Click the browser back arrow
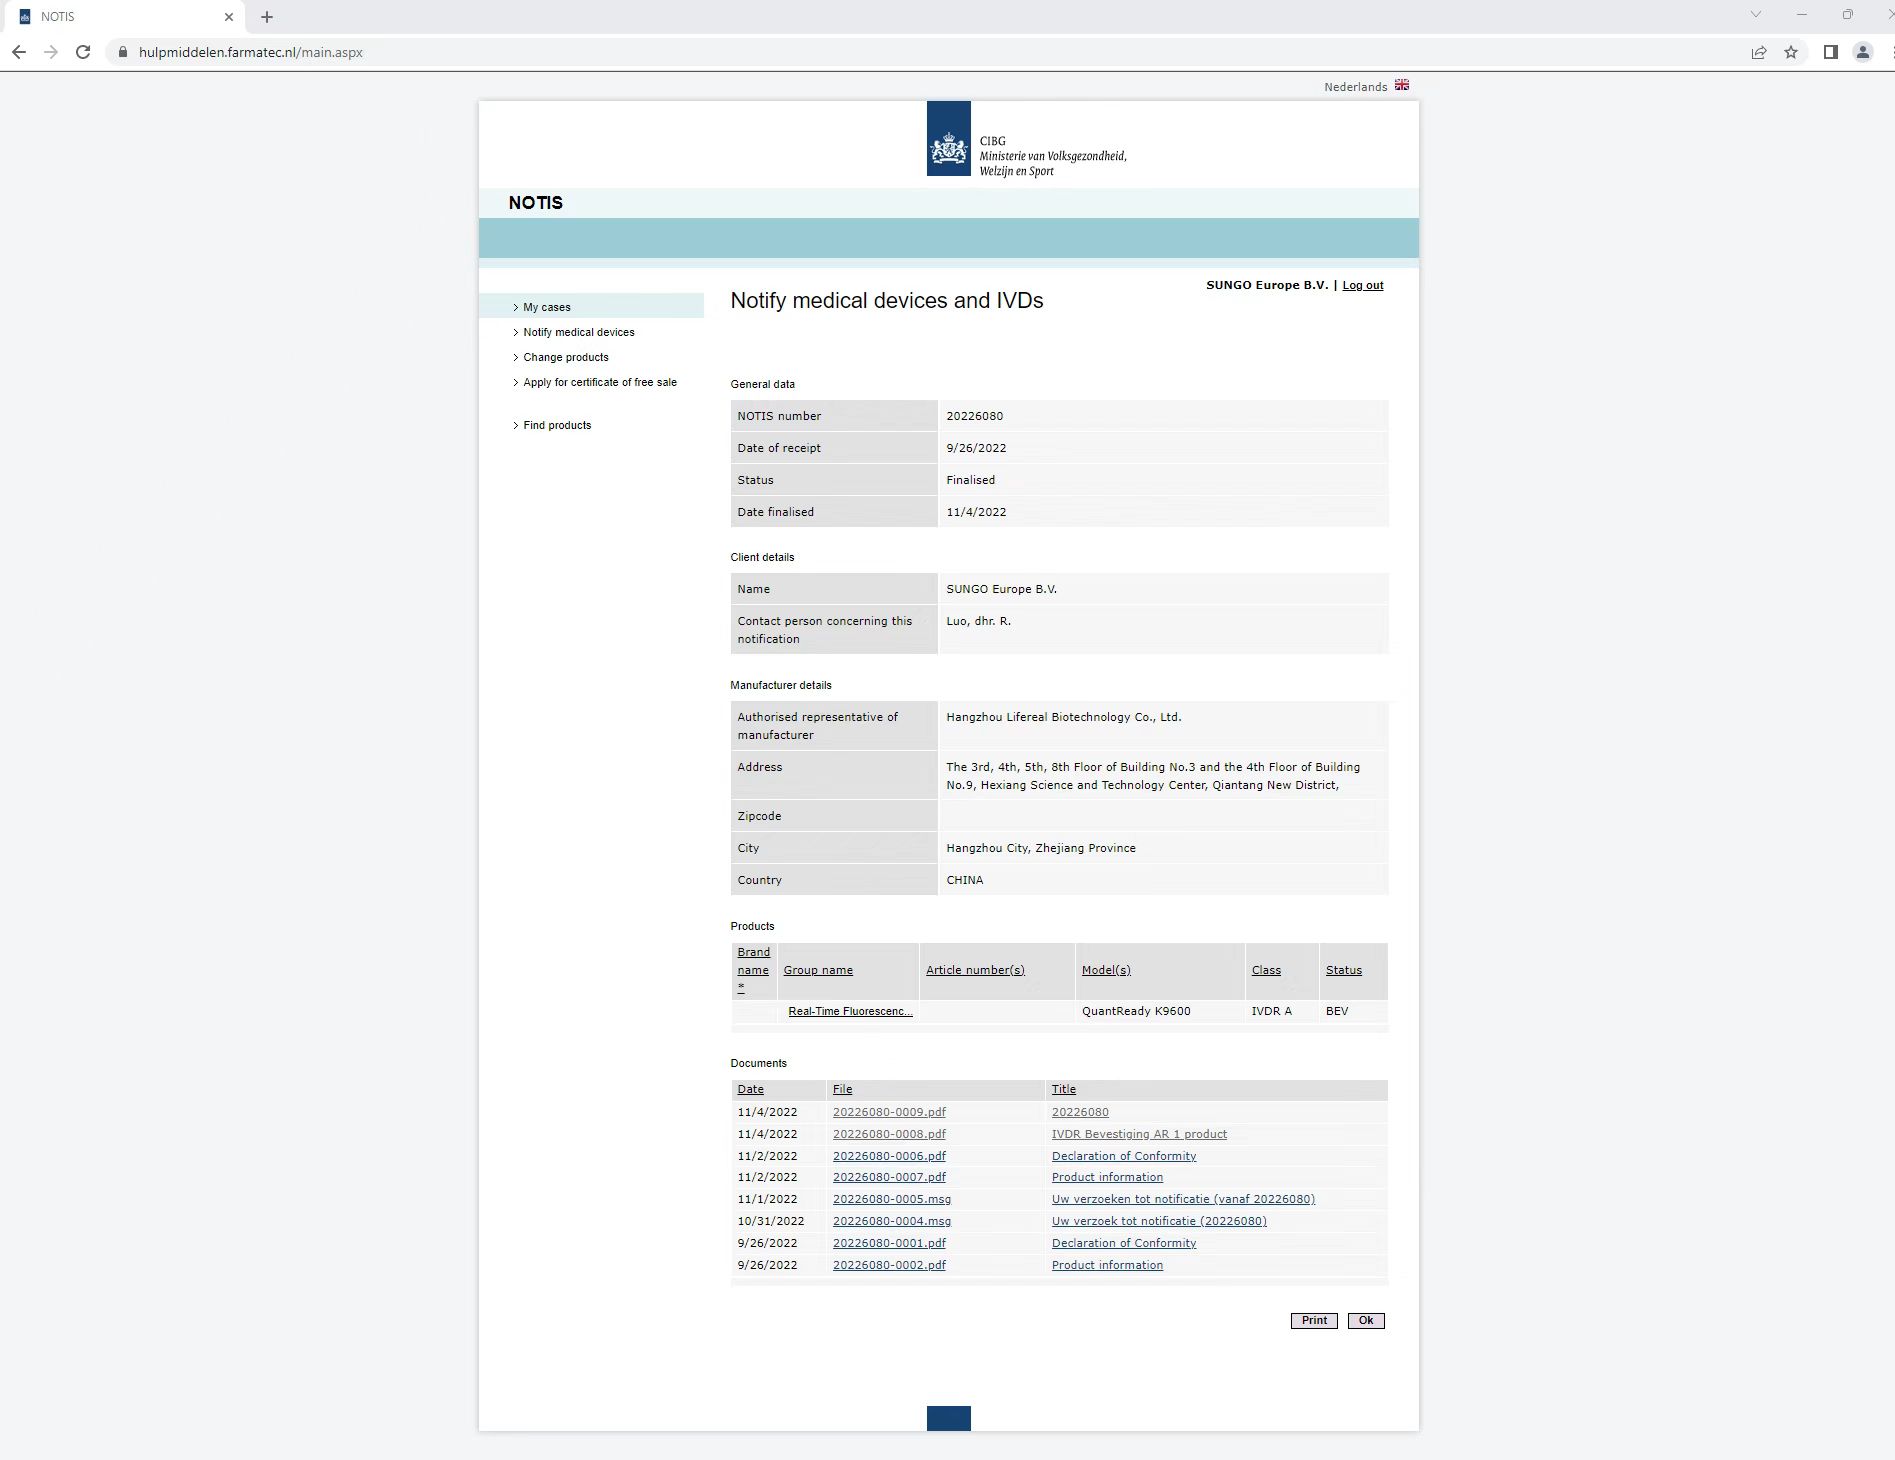 click(x=19, y=52)
